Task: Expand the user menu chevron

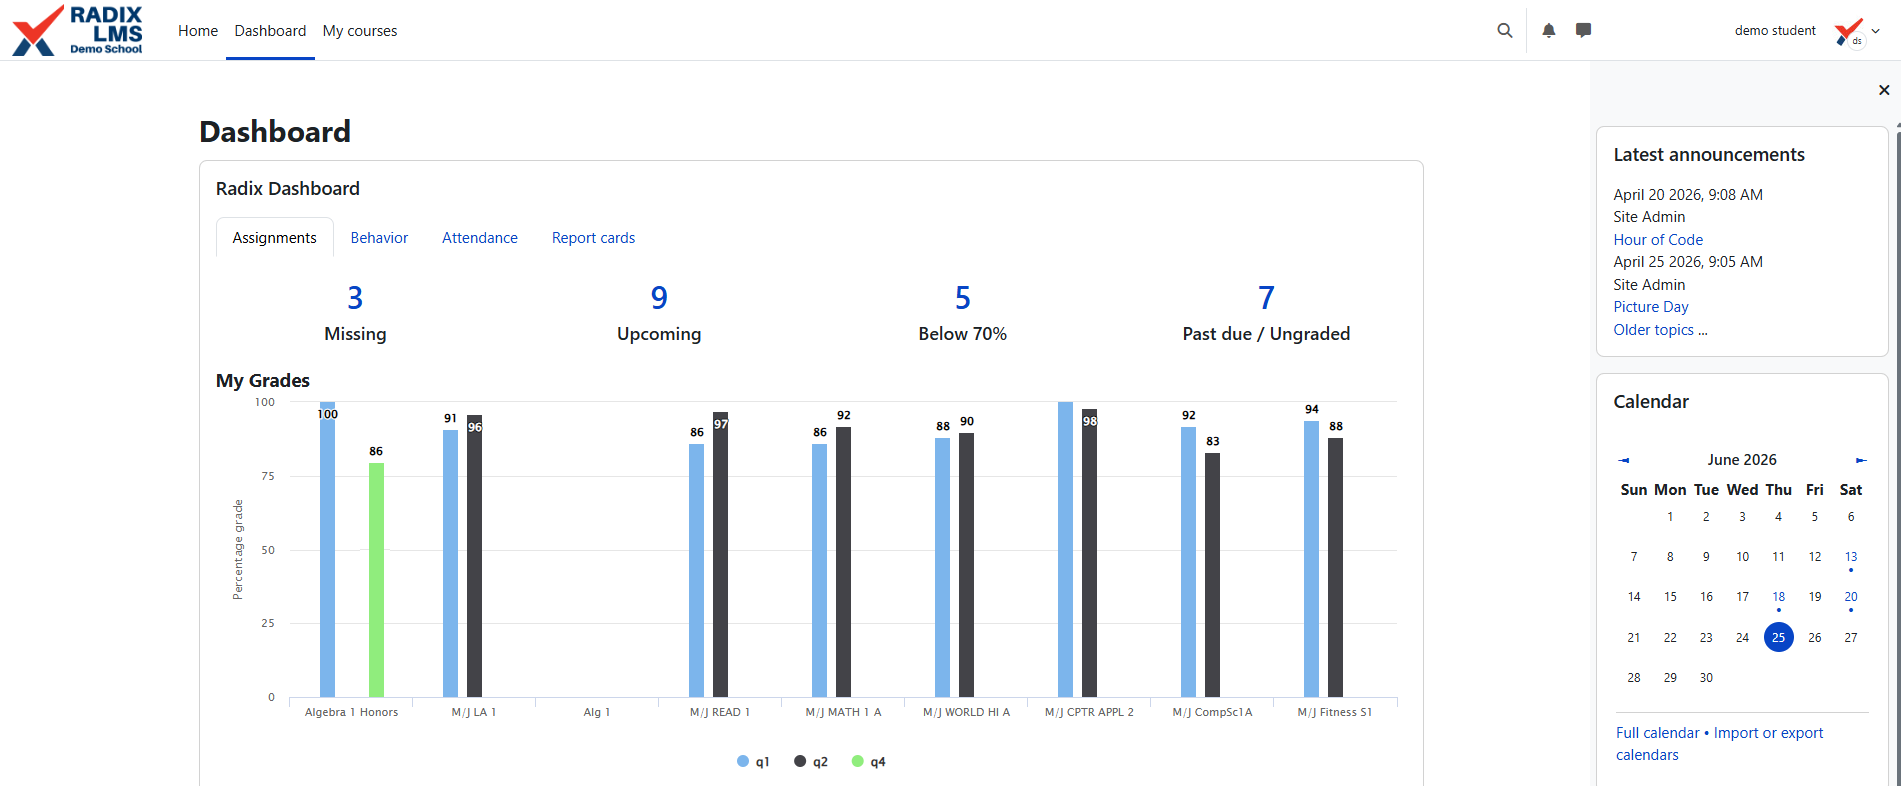Action: pyautogui.click(x=1876, y=31)
